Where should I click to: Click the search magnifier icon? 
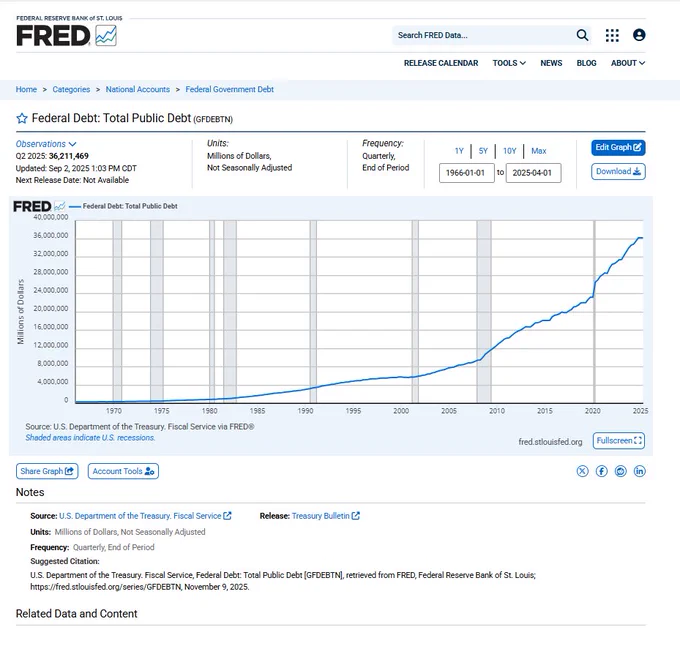coord(582,35)
